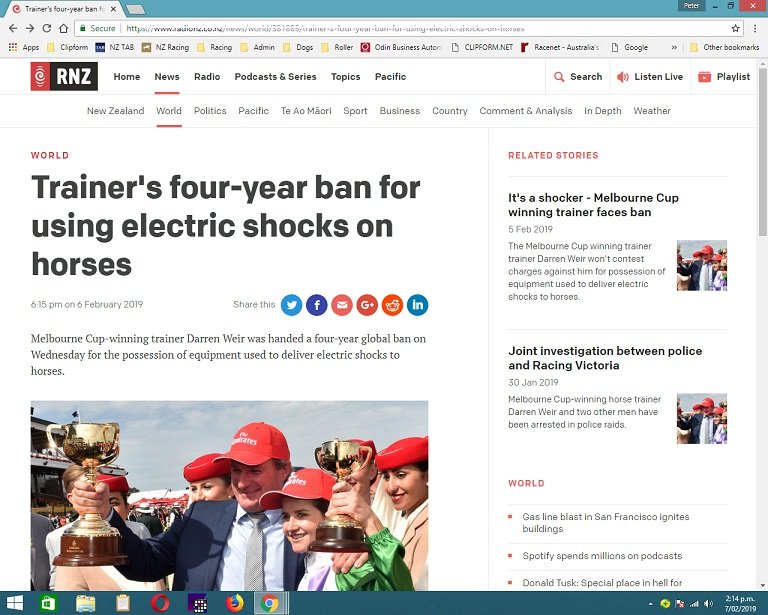
Task: Open Podcasts & Series menu
Action: click(275, 77)
